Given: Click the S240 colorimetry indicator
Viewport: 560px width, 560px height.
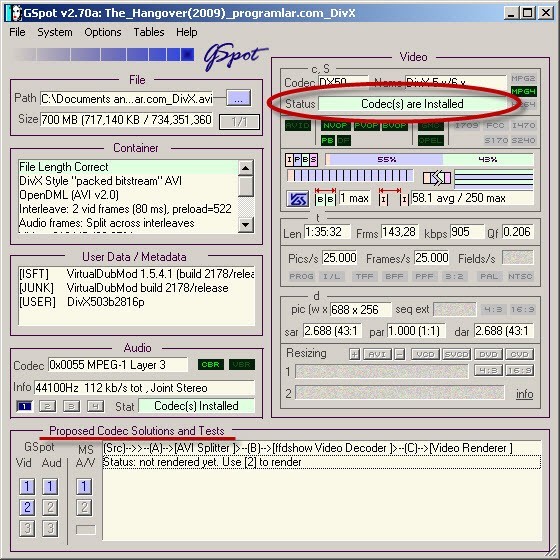Looking at the screenshot, I should (523, 140).
